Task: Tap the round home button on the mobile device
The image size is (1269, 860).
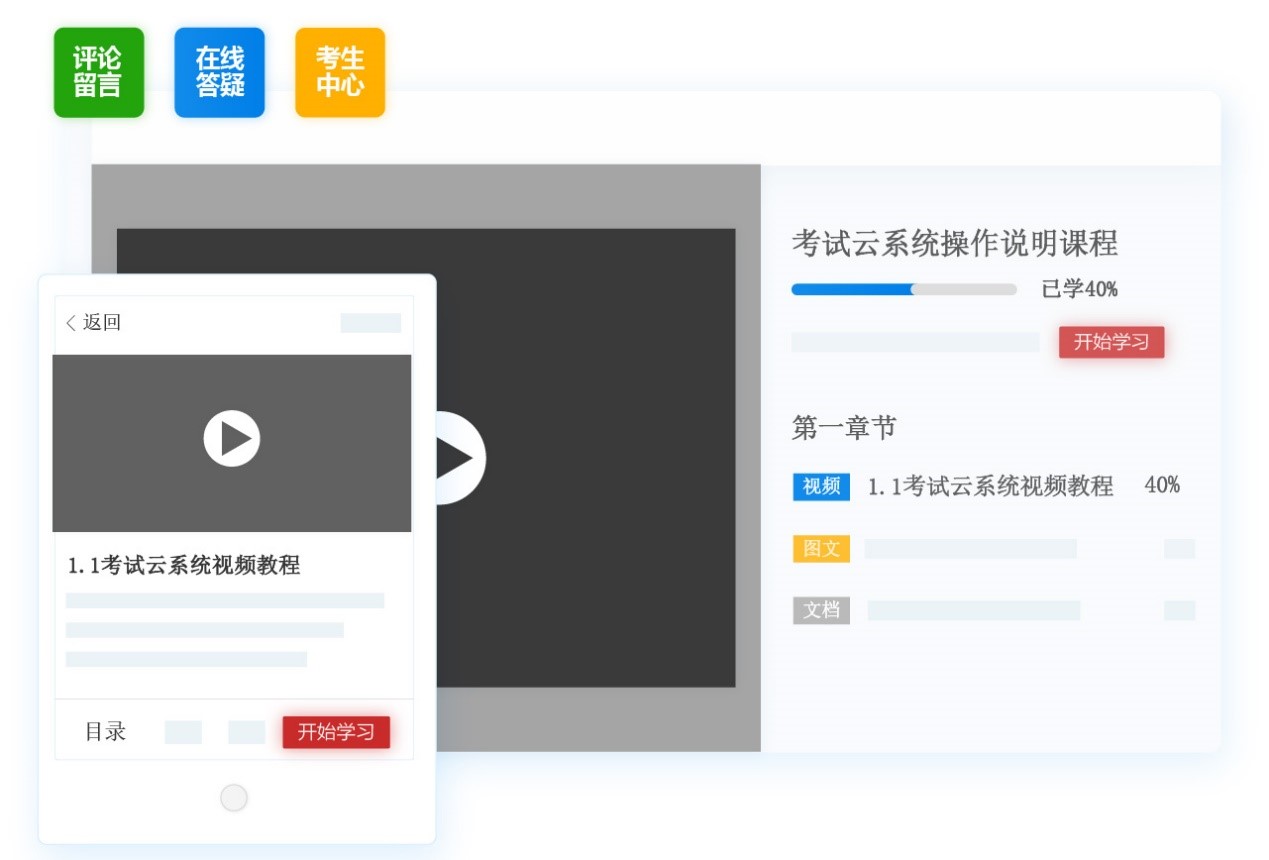Action: (x=234, y=798)
